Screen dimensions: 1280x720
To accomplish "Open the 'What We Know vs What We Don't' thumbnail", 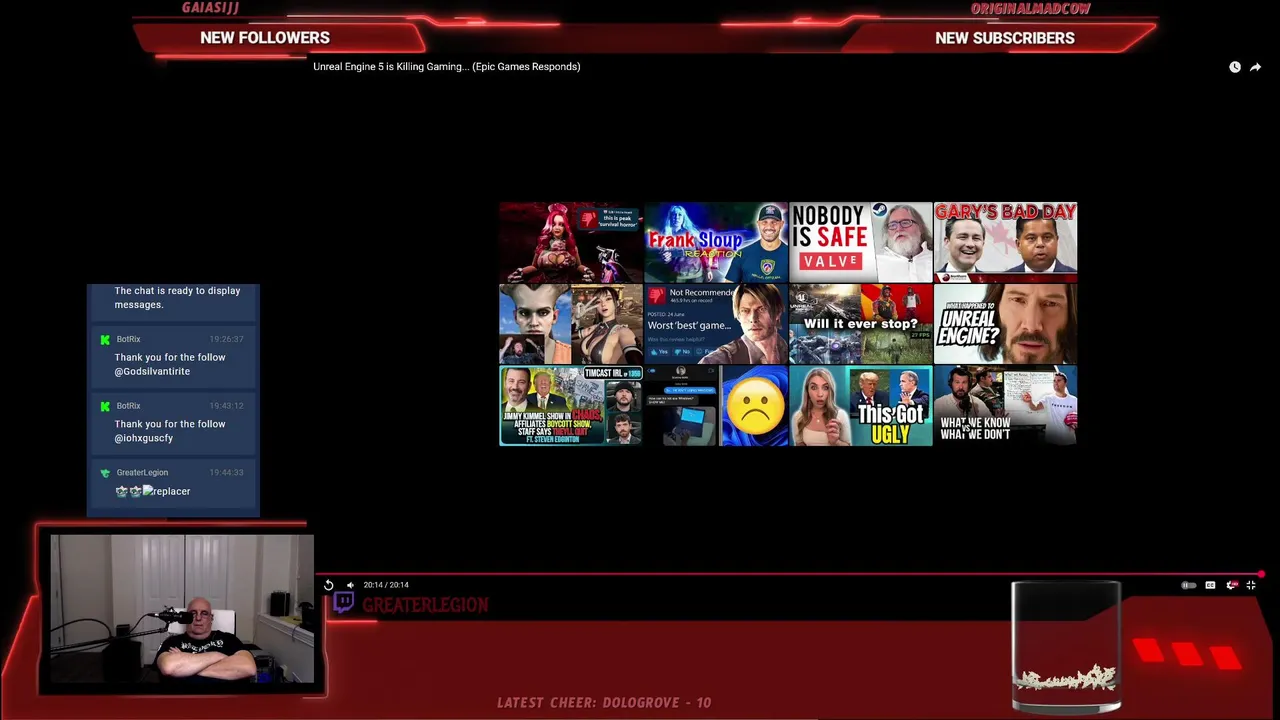I will click(1006, 405).
